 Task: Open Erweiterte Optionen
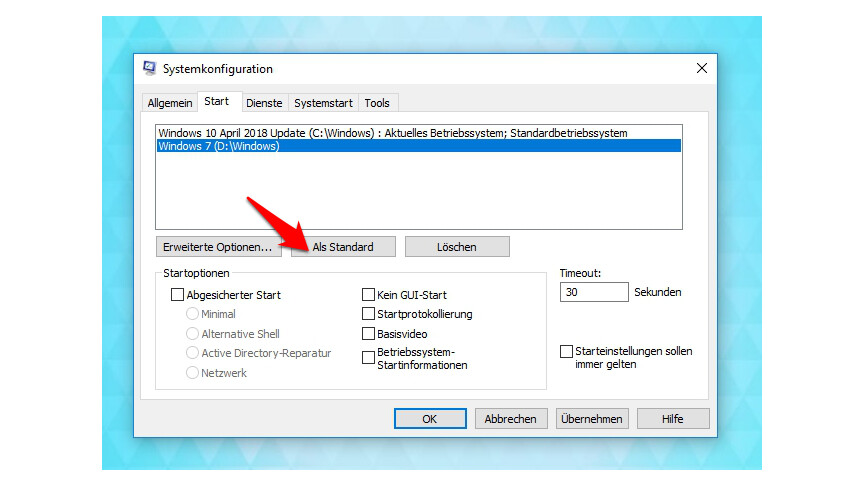point(219,247)
